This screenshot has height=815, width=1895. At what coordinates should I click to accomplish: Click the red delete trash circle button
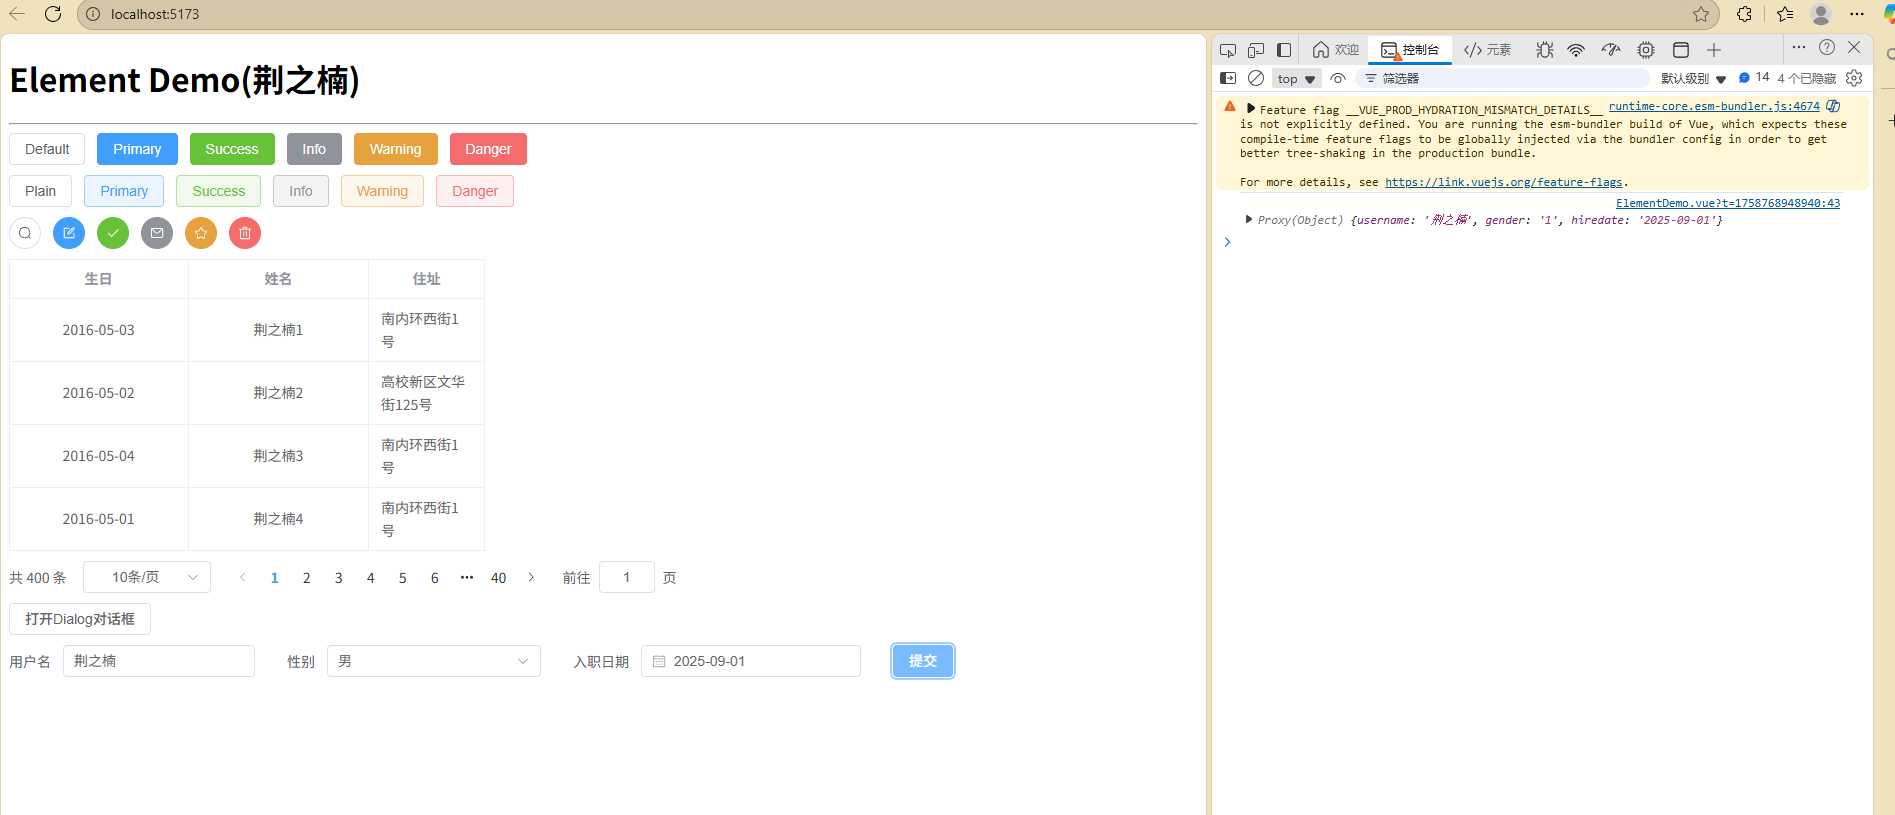point(245,233)
